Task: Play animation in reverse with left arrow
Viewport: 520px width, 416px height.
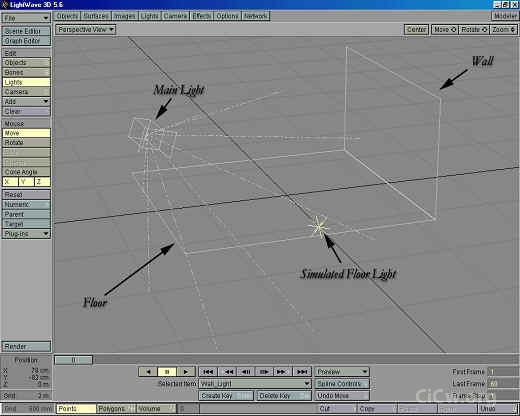Action: pyautogui.click(x=148, y=372)
